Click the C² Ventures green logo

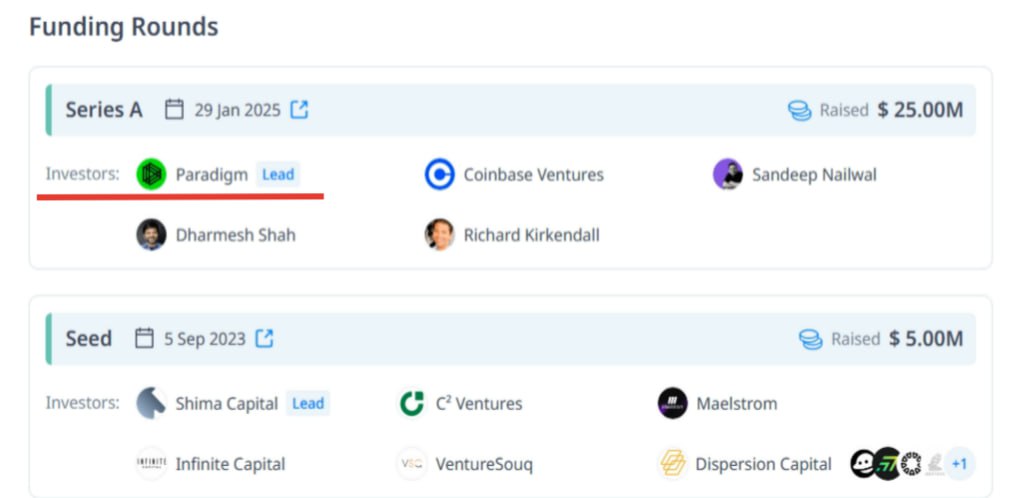[x=412, y=403]
